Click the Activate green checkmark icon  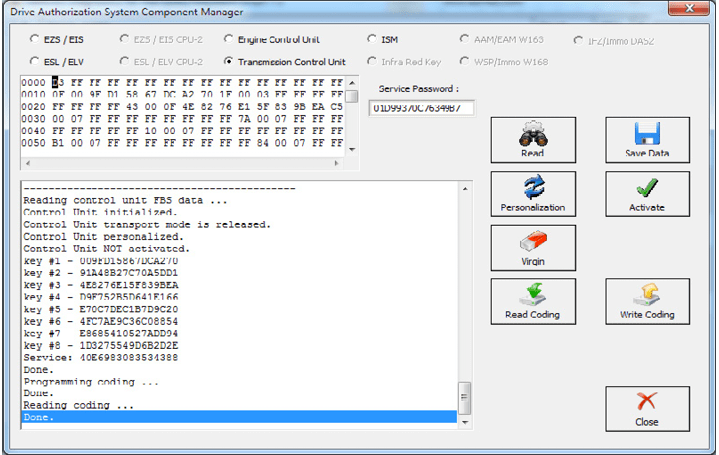coord(647,188)
